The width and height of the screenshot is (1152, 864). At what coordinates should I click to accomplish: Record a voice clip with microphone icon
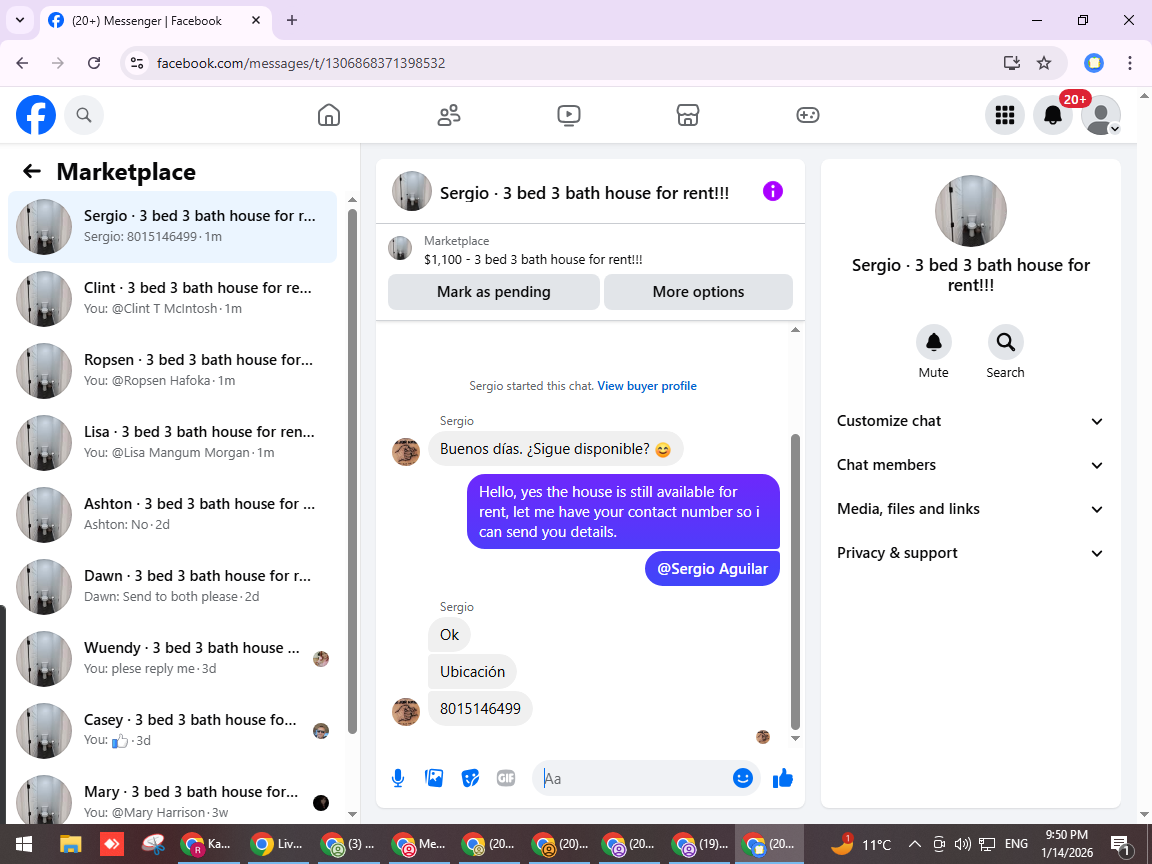[x=397, y=778]
